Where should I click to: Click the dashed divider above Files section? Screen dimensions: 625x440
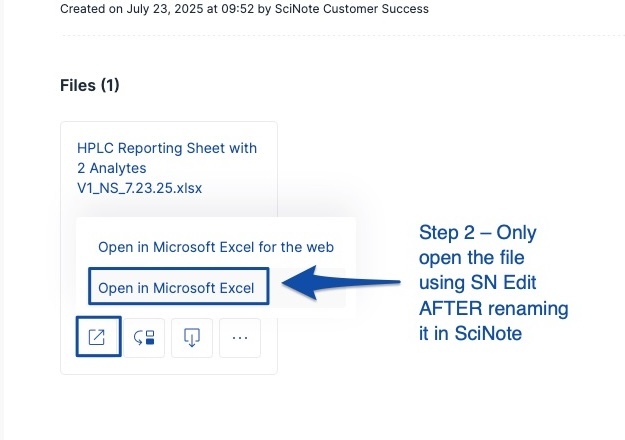[x=340, y=36]
